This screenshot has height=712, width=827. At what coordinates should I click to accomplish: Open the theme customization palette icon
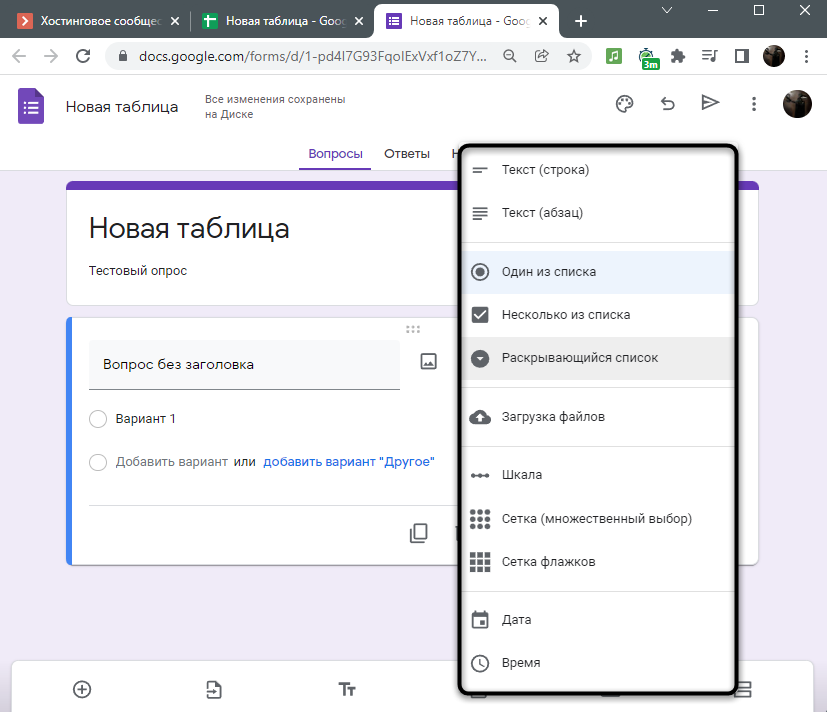[625, 104]
